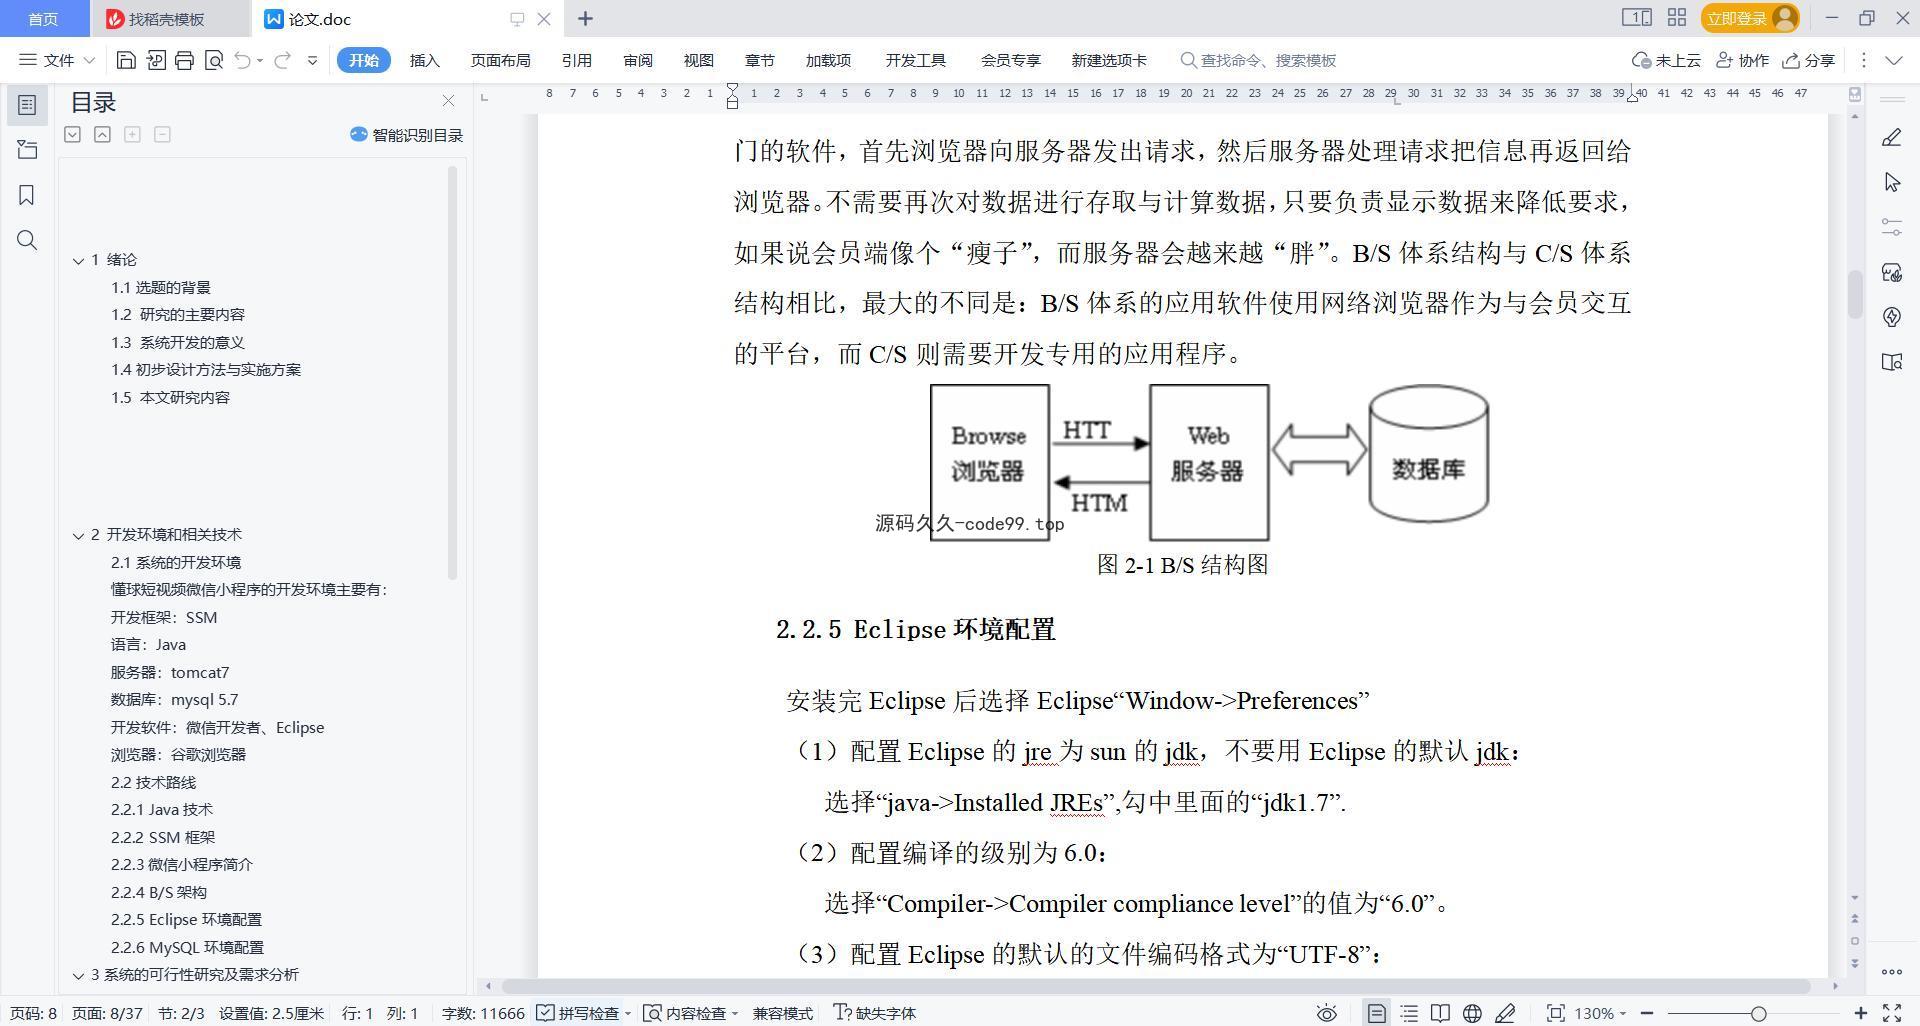Viewport: 1920px width, 1026px height.
Task: Click the selection arrow tool in right sidebar
Action: tap(1891, 182)
